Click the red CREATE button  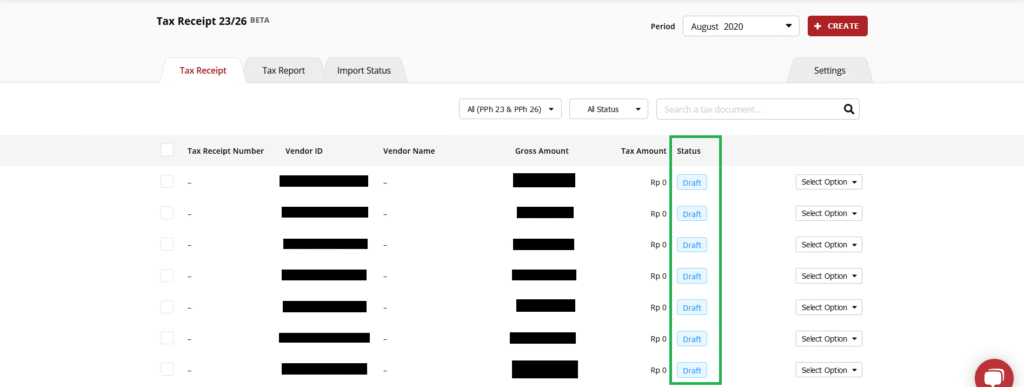pos(837,26)
